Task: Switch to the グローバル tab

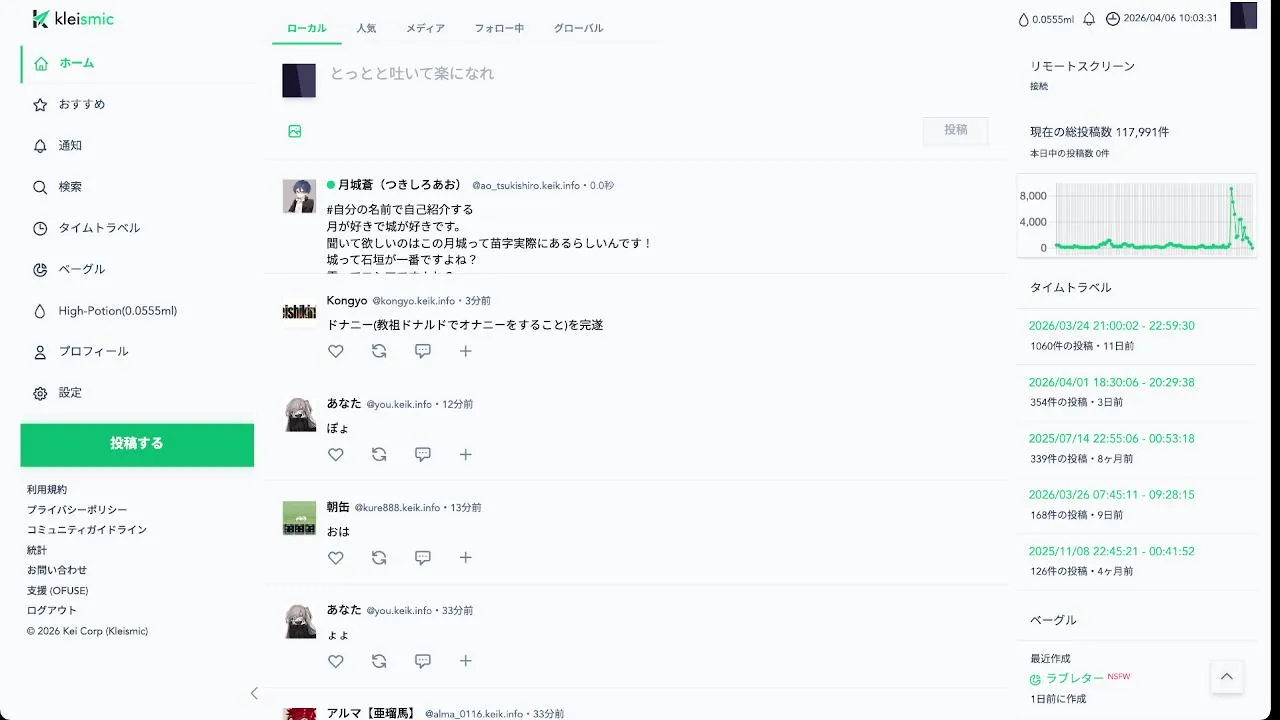Action: (x=578, y=28)
